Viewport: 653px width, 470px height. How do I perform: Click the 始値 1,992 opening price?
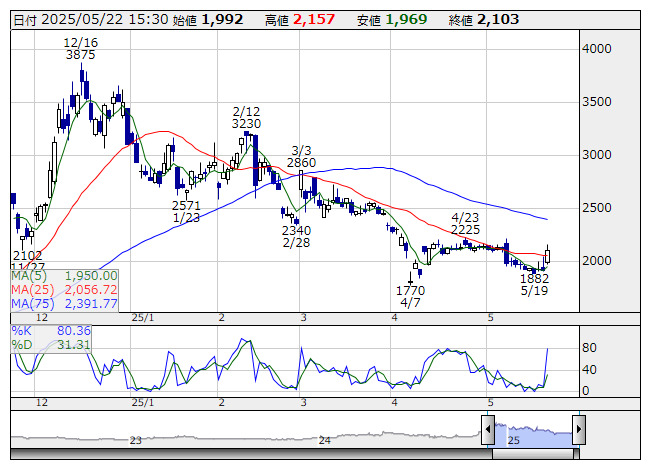pyautogui.click(x=207, y=20)
